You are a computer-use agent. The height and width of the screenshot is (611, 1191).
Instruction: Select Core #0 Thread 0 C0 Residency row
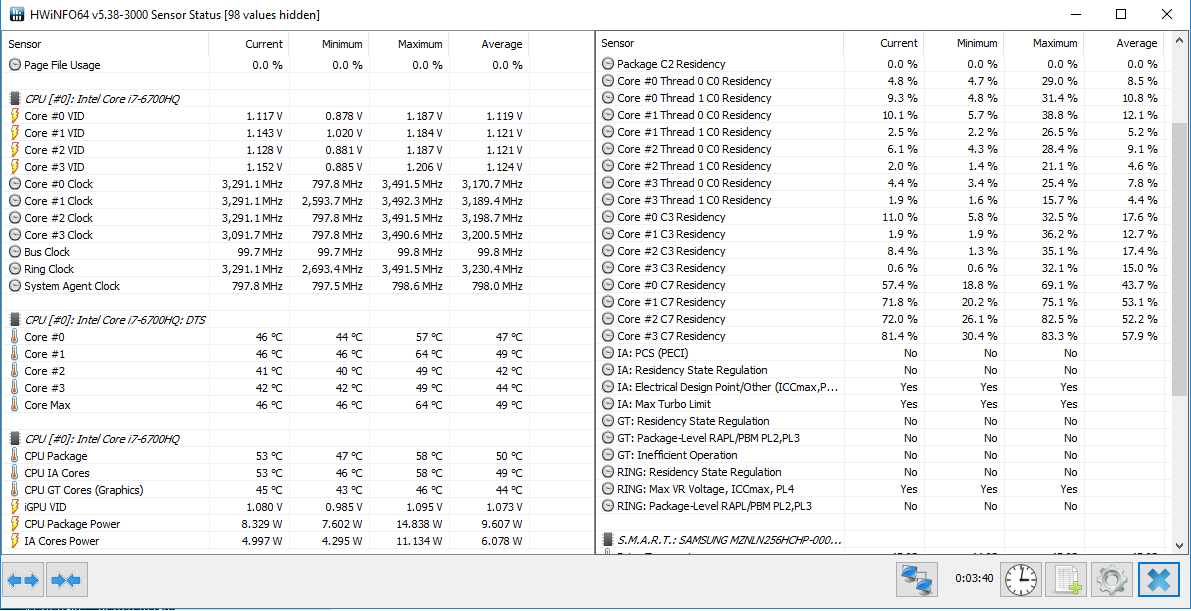(881, 81)
